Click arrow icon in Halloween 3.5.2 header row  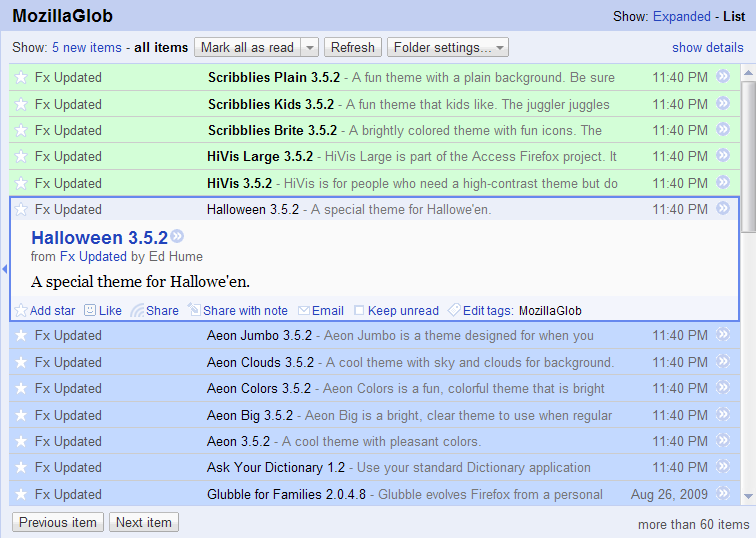point(723,208)
